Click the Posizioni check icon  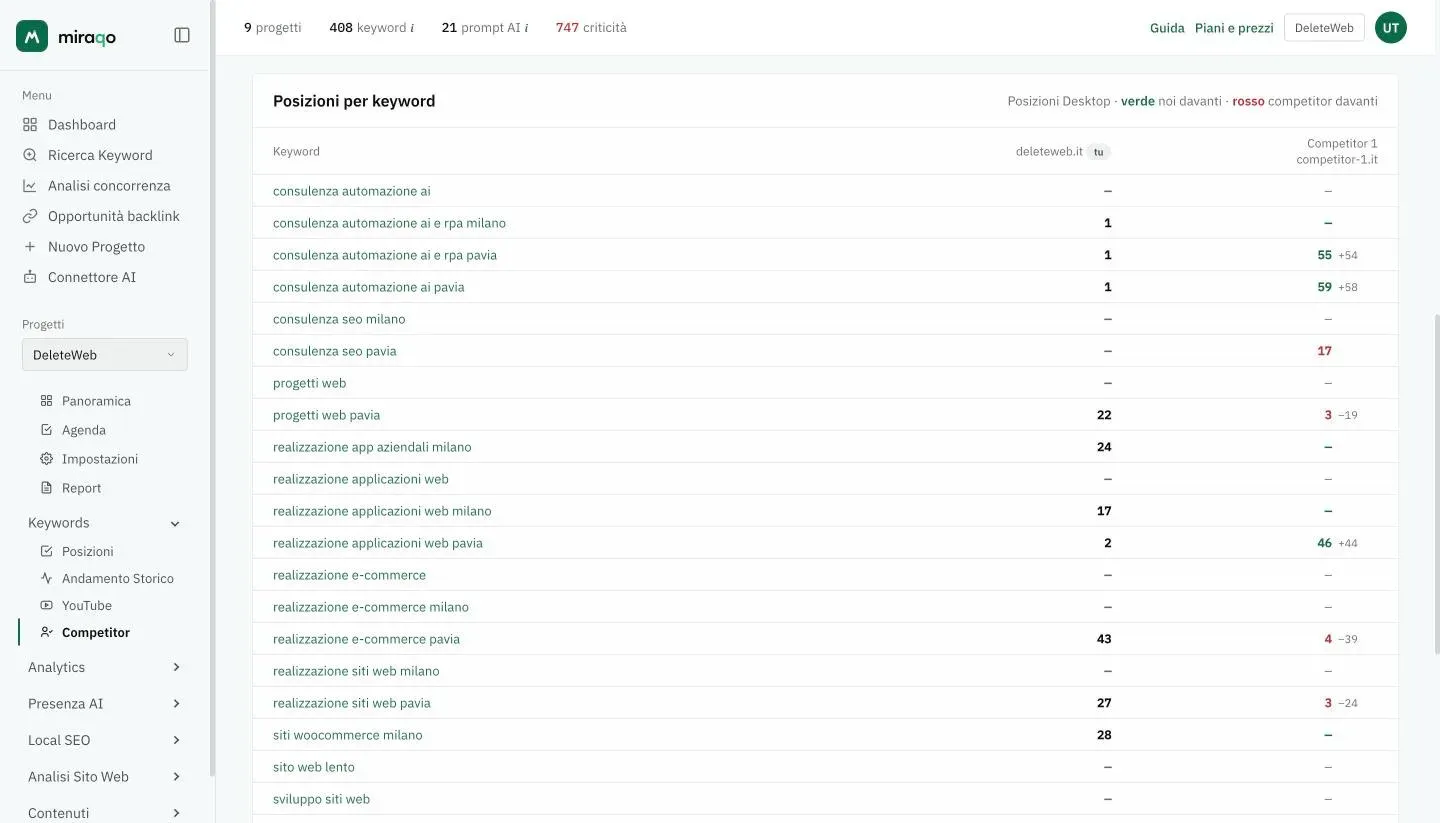[46, 551]
